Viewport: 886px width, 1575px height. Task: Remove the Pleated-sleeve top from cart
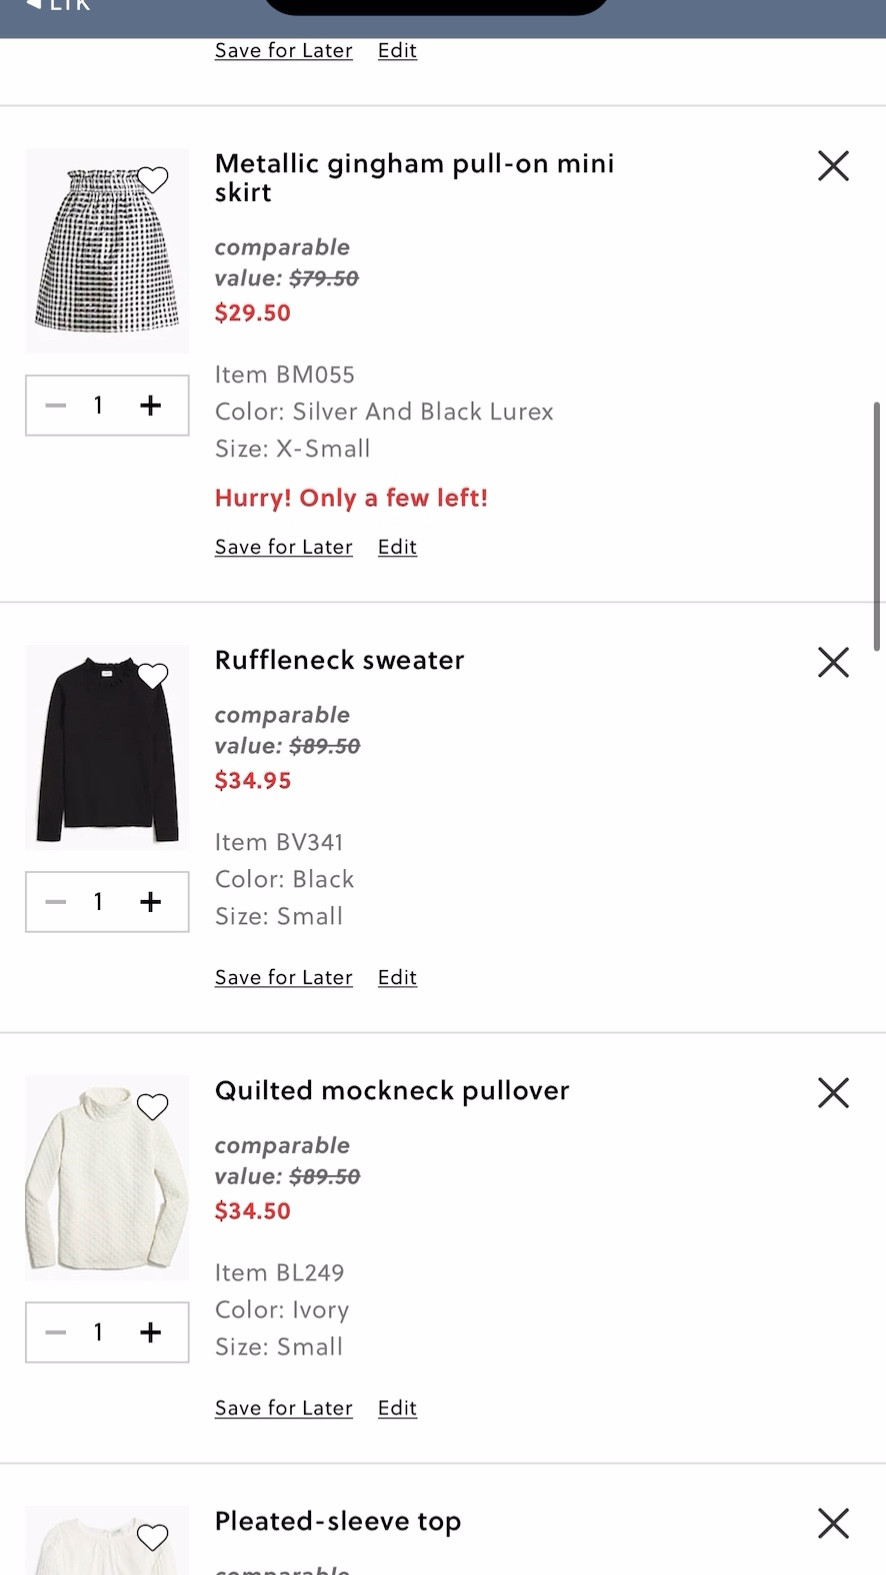(x=833, y=1523)
